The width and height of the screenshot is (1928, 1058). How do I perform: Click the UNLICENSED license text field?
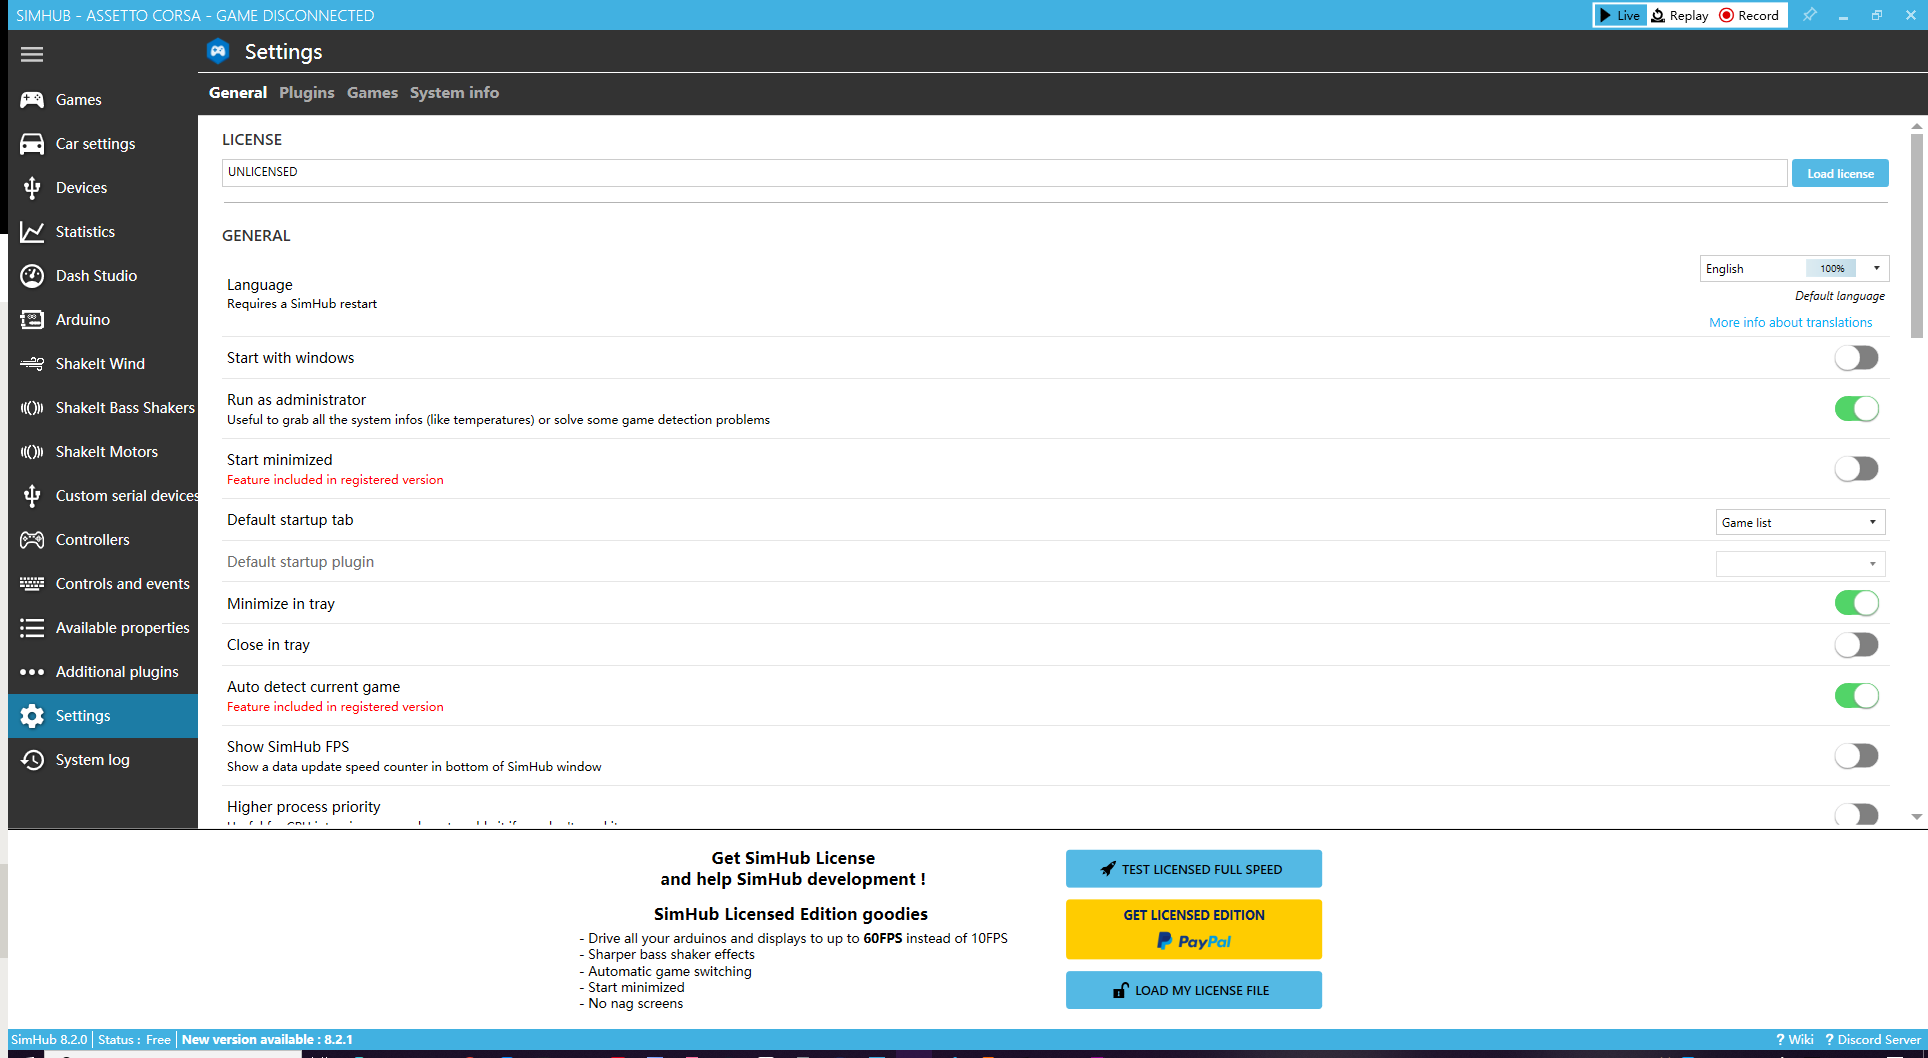[1004, 172]
